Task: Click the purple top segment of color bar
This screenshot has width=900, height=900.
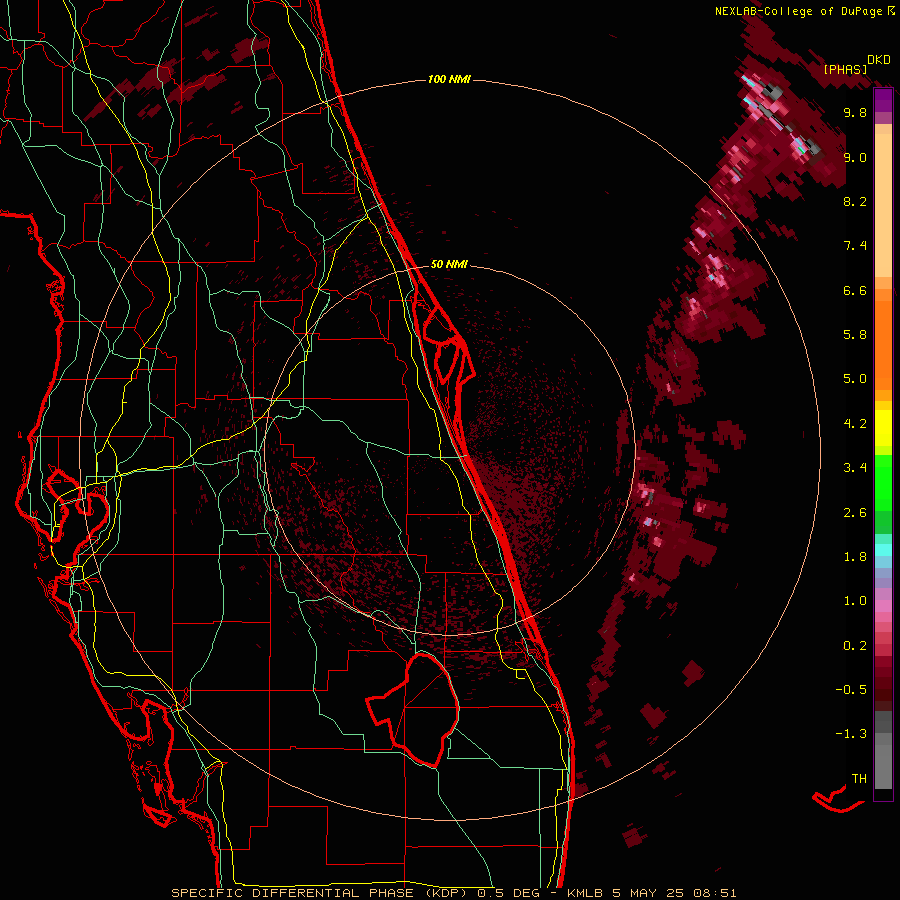Action: pyautogui.click(x=883, y=100)
